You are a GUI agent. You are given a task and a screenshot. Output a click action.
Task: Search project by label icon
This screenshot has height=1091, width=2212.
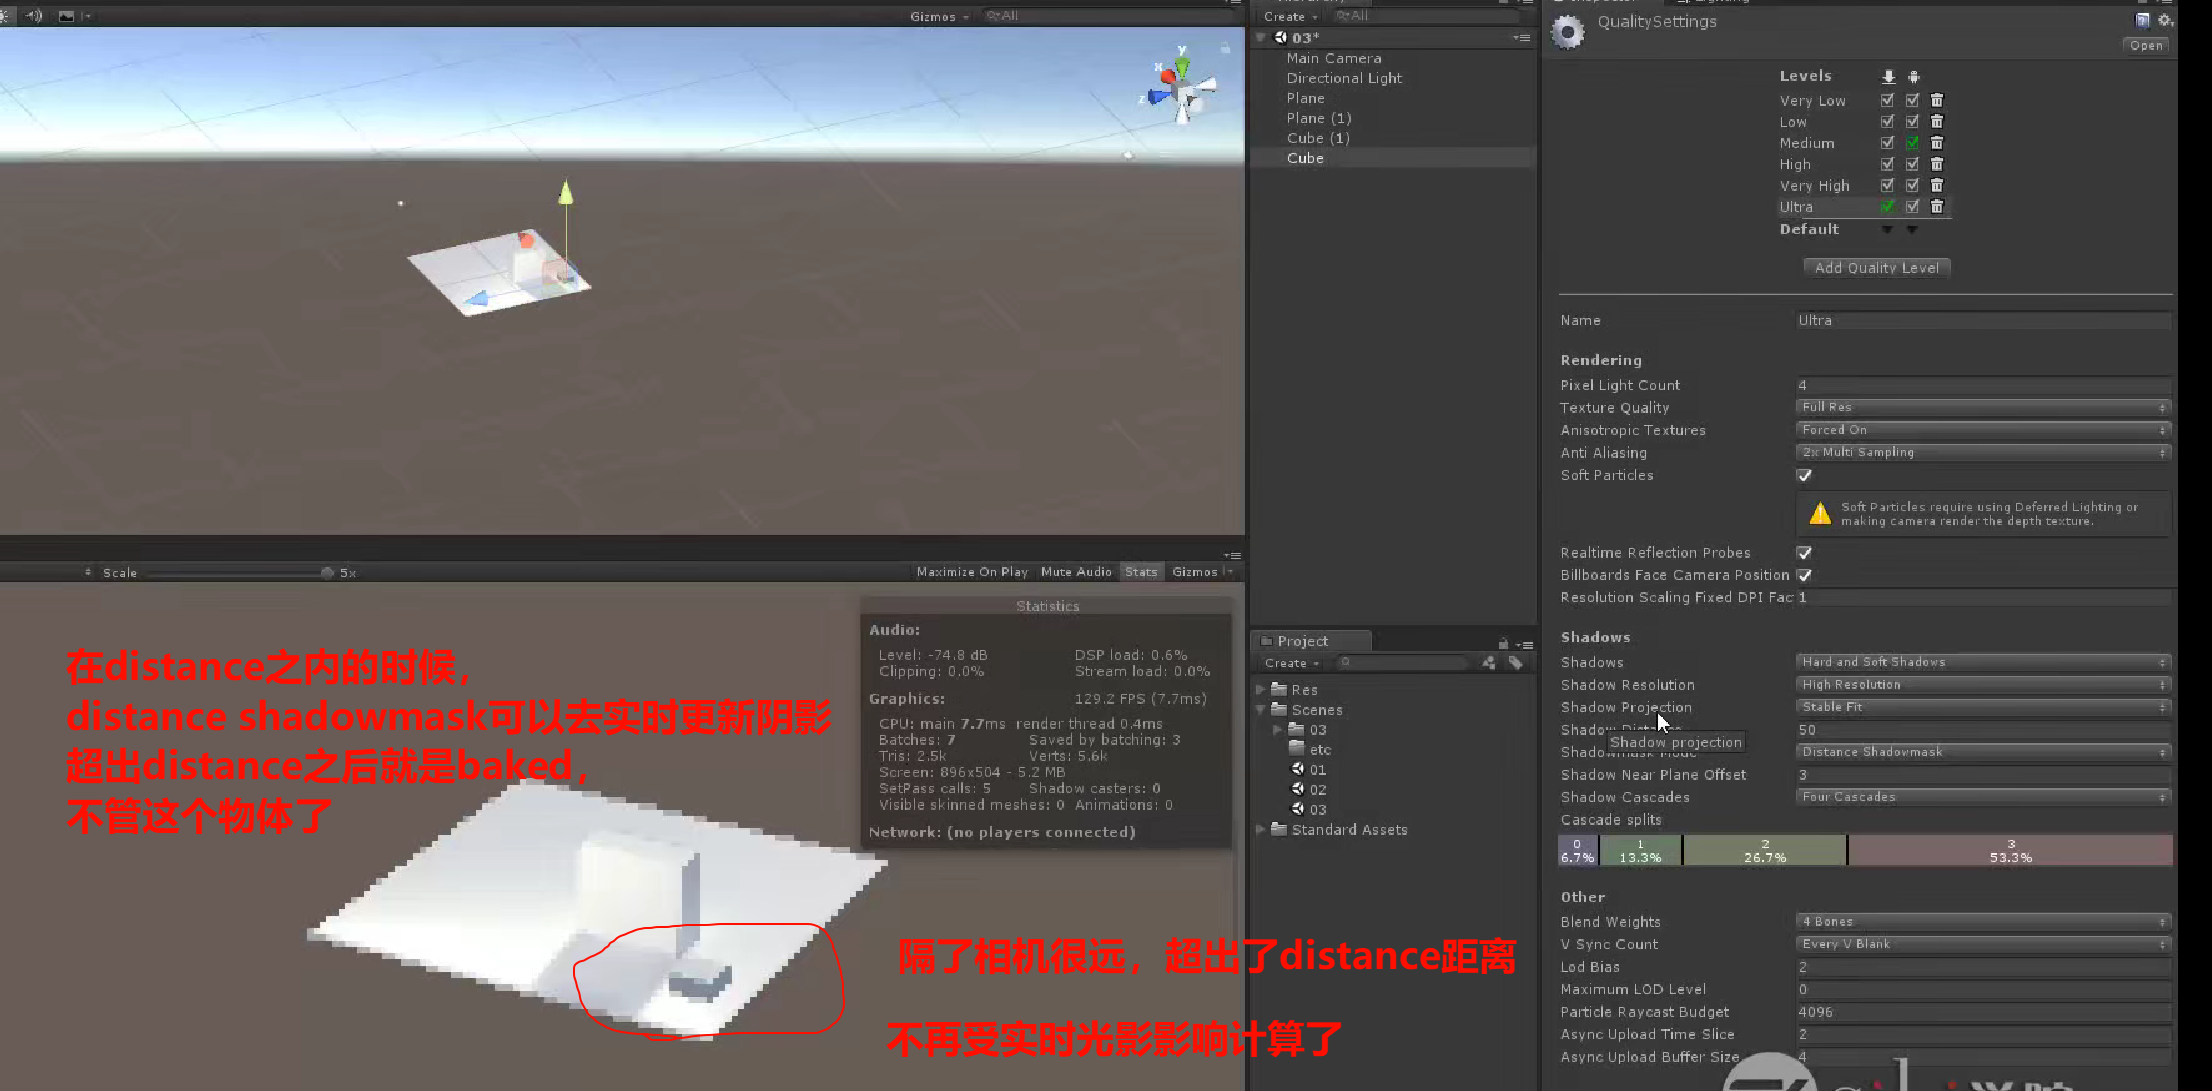coord(1515,663)
